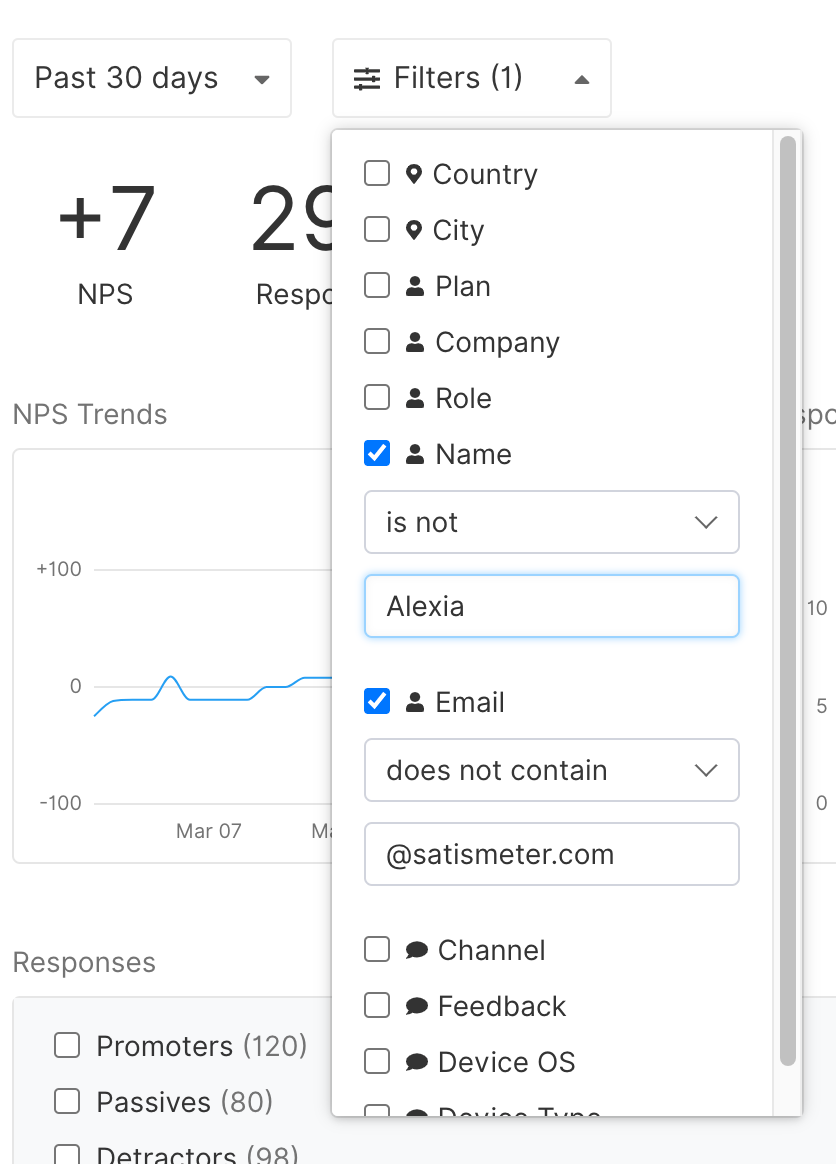Screen dimensions: 836x1164
Task: Click the Name value field containing Alexia
Action: (x=552, y=606)
